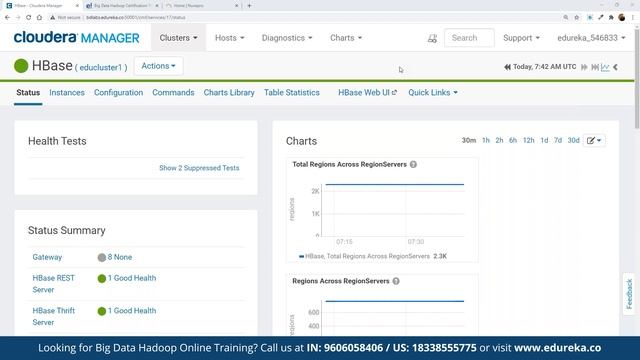This screenshot has width=640, height=360.
Task: Switch to the Instances tab
Action: pos(67,93)
